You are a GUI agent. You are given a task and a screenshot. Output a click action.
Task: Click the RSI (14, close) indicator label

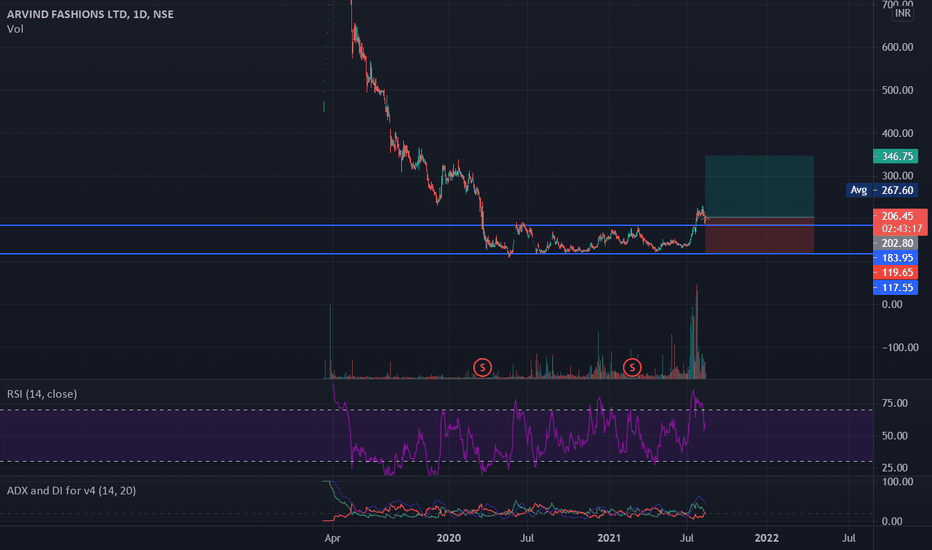click(x=42, y=394)
